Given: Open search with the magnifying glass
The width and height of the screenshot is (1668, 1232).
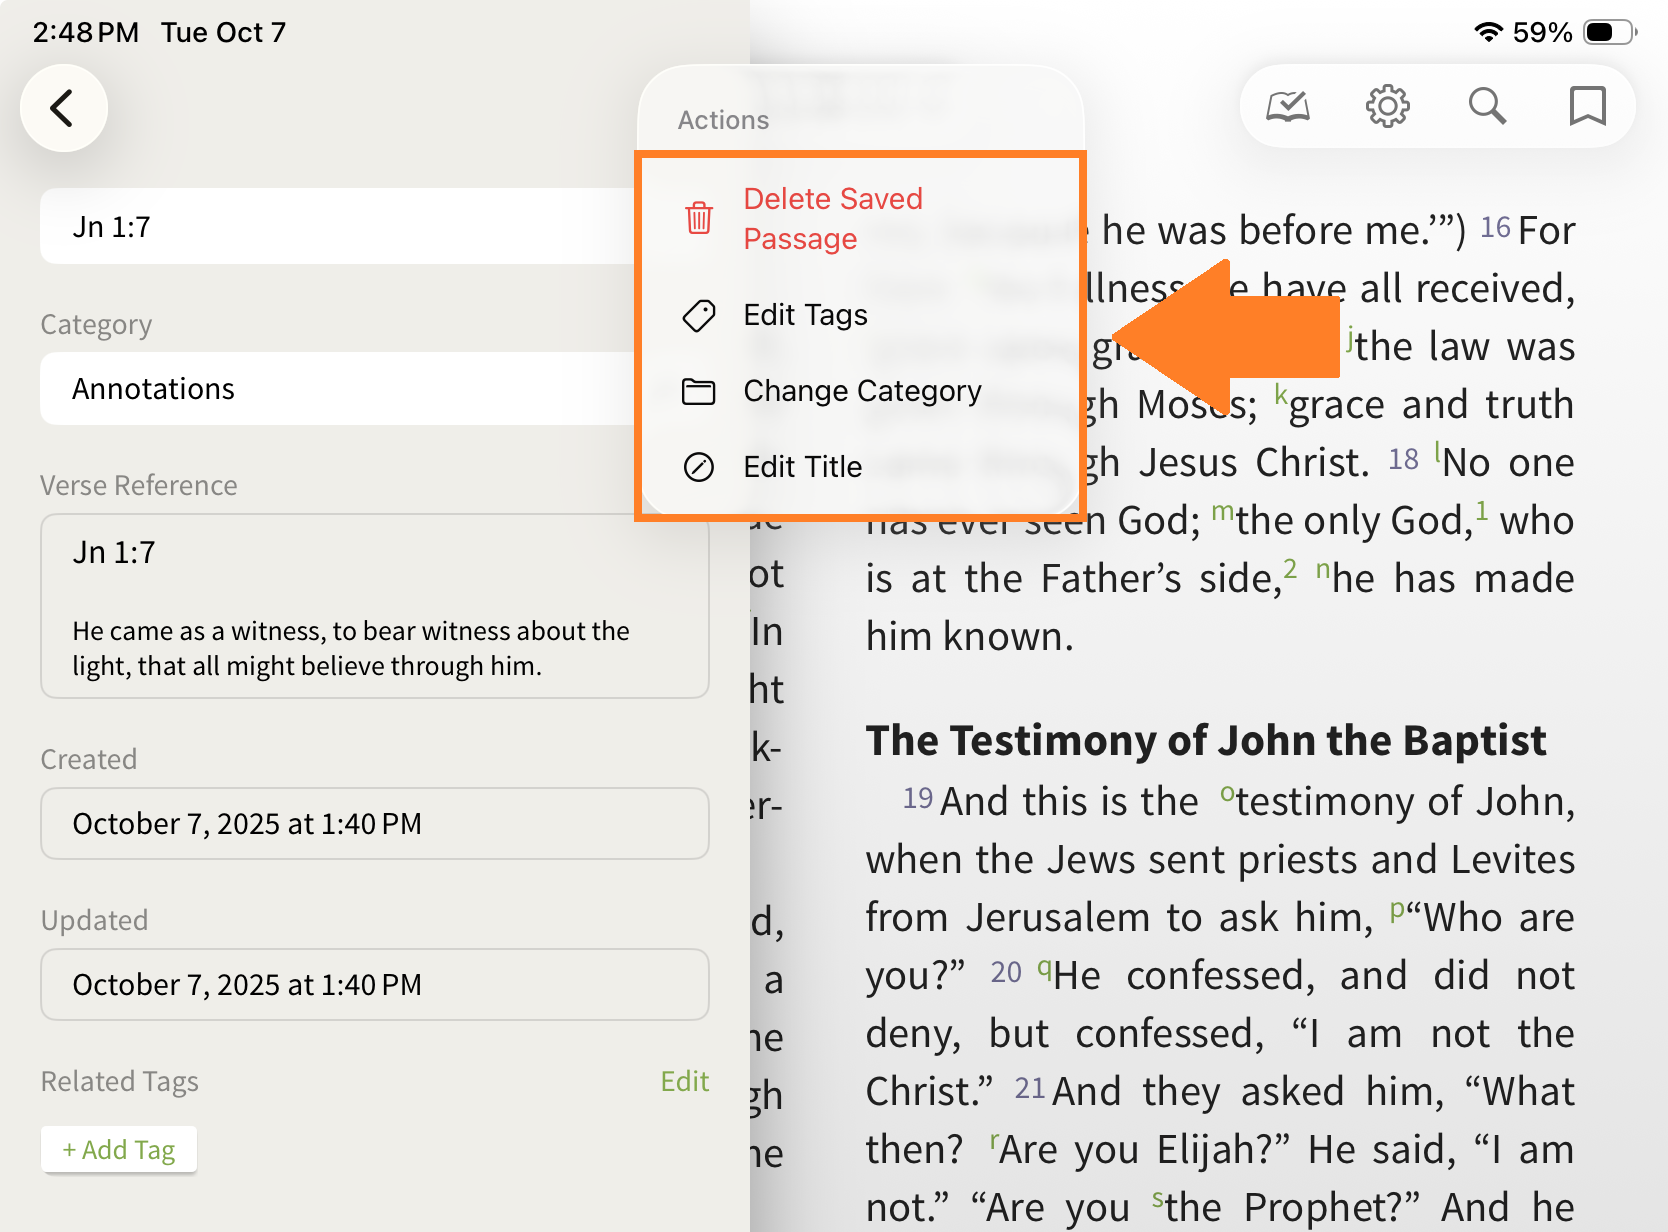Looking at the screenshot, I should tap(1487, 106).
